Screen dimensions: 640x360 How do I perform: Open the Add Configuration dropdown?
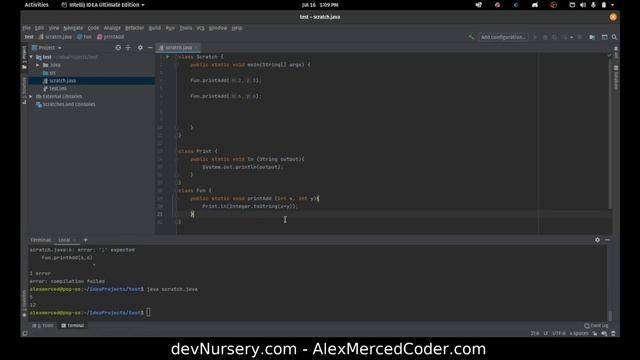(x=503, y=37)
